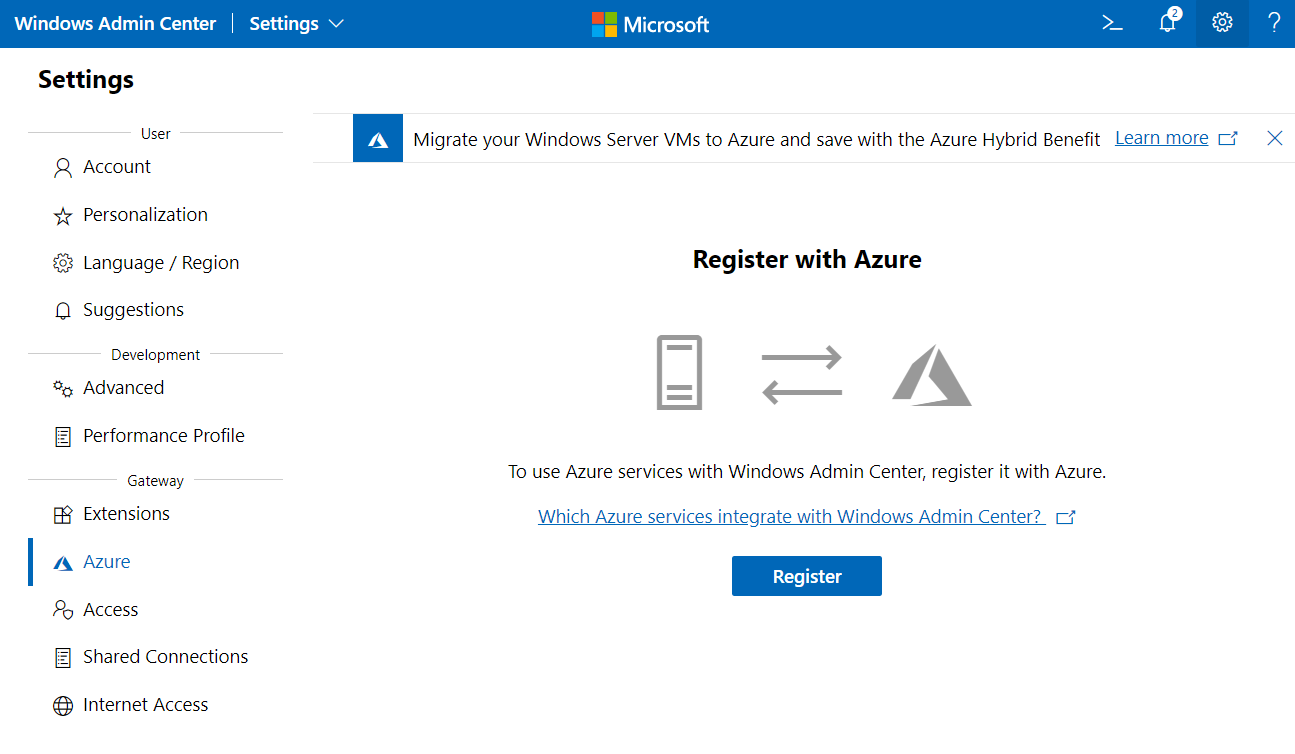
Task: Open the Azure services integration link
Action: tap(790, 517)
